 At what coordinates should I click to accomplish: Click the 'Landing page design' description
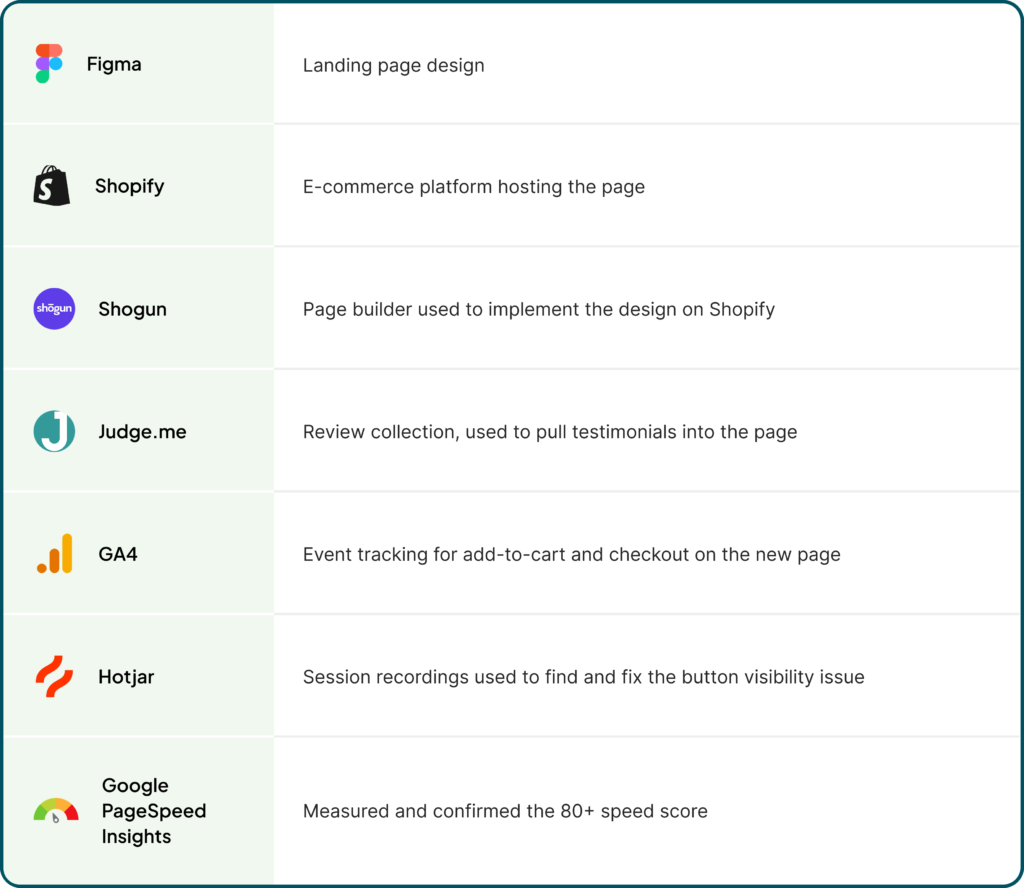tap(394, 65)
